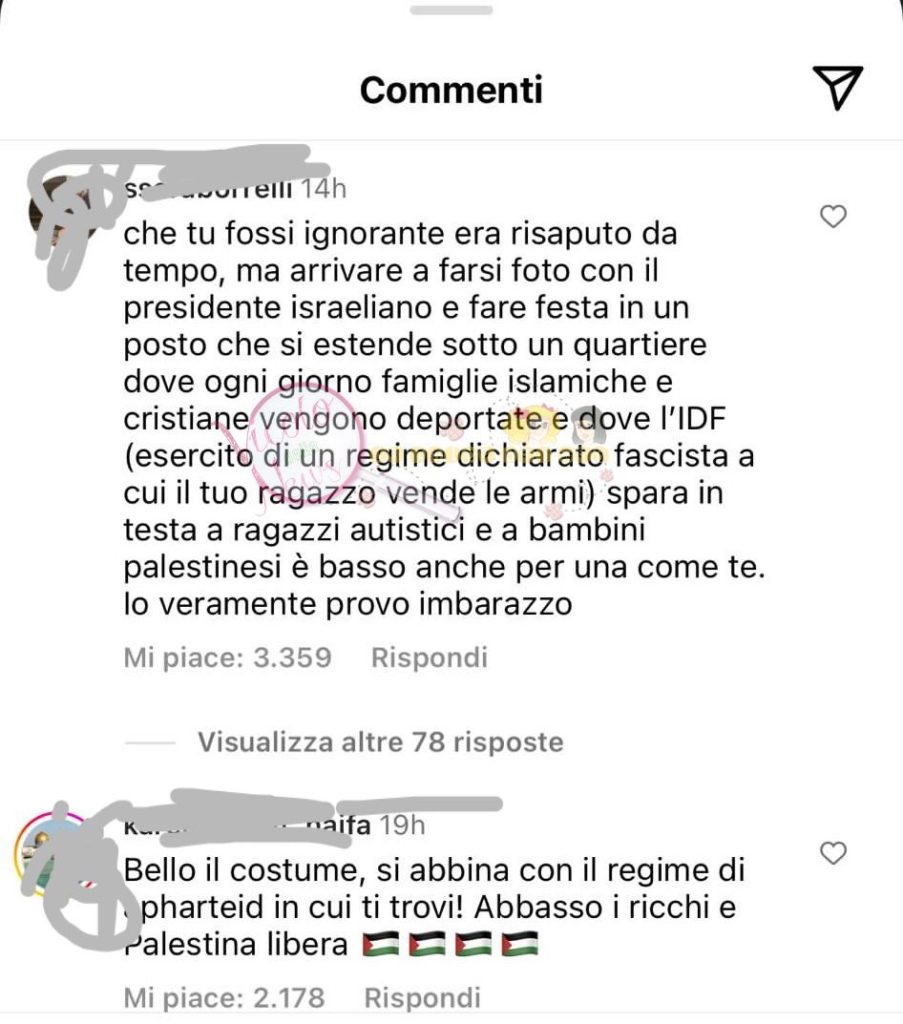Open likes list showing Mi piace: 3.359
The height and width of the screenshot is (1024, 903).
pos(227,657)
